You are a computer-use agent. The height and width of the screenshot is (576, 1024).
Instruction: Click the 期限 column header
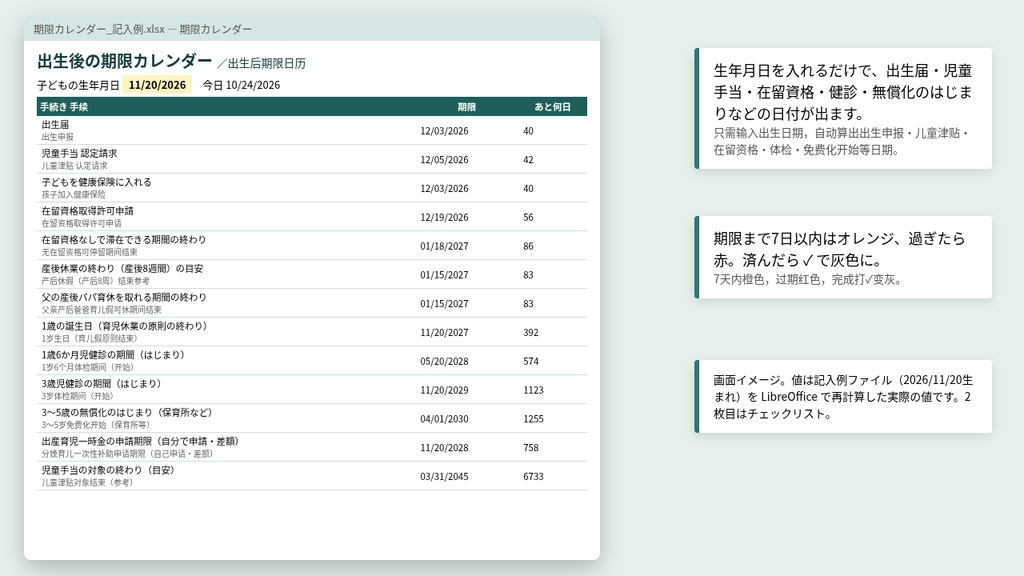tap(466, 106)
